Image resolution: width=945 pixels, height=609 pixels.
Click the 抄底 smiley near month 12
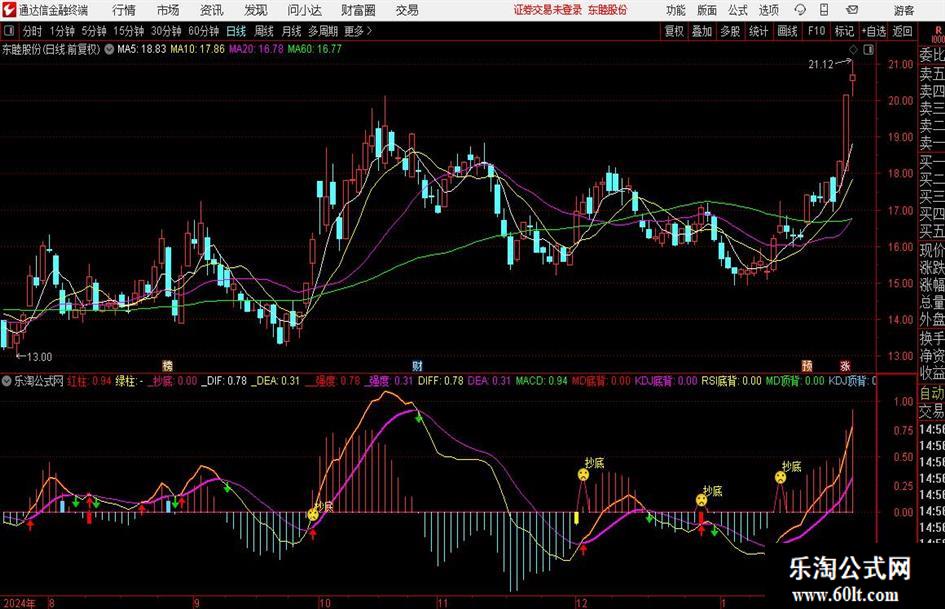click(x=583, y=475)
